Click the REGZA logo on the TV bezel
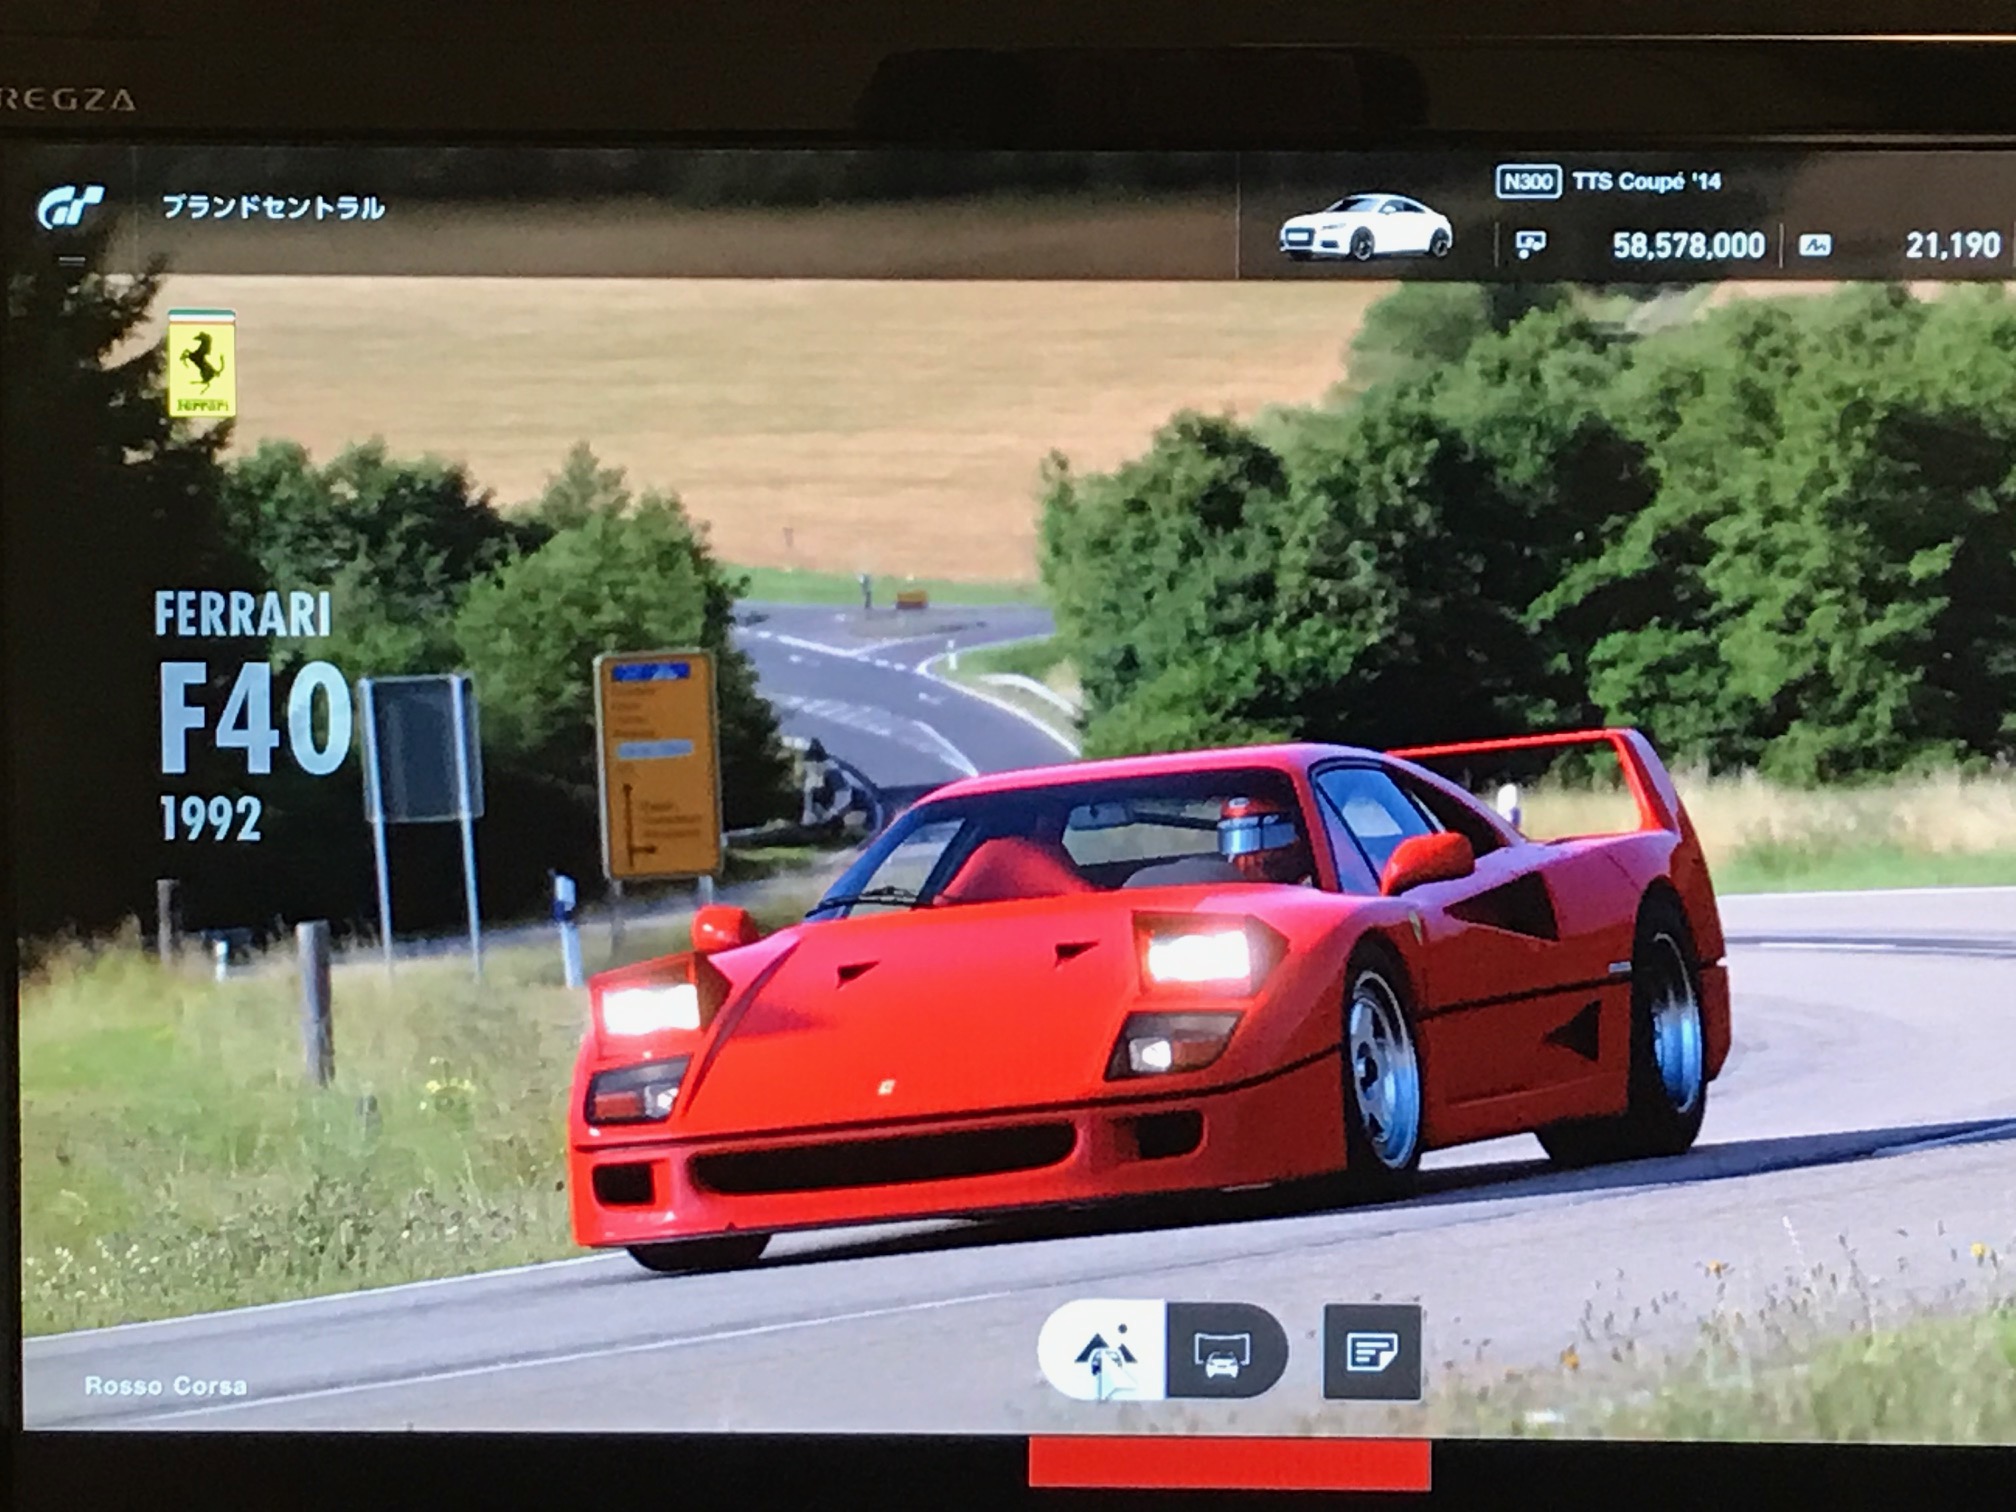The height and width of the screenshot is (1512, 2016). pyautogui.click(x=68, y=99)
